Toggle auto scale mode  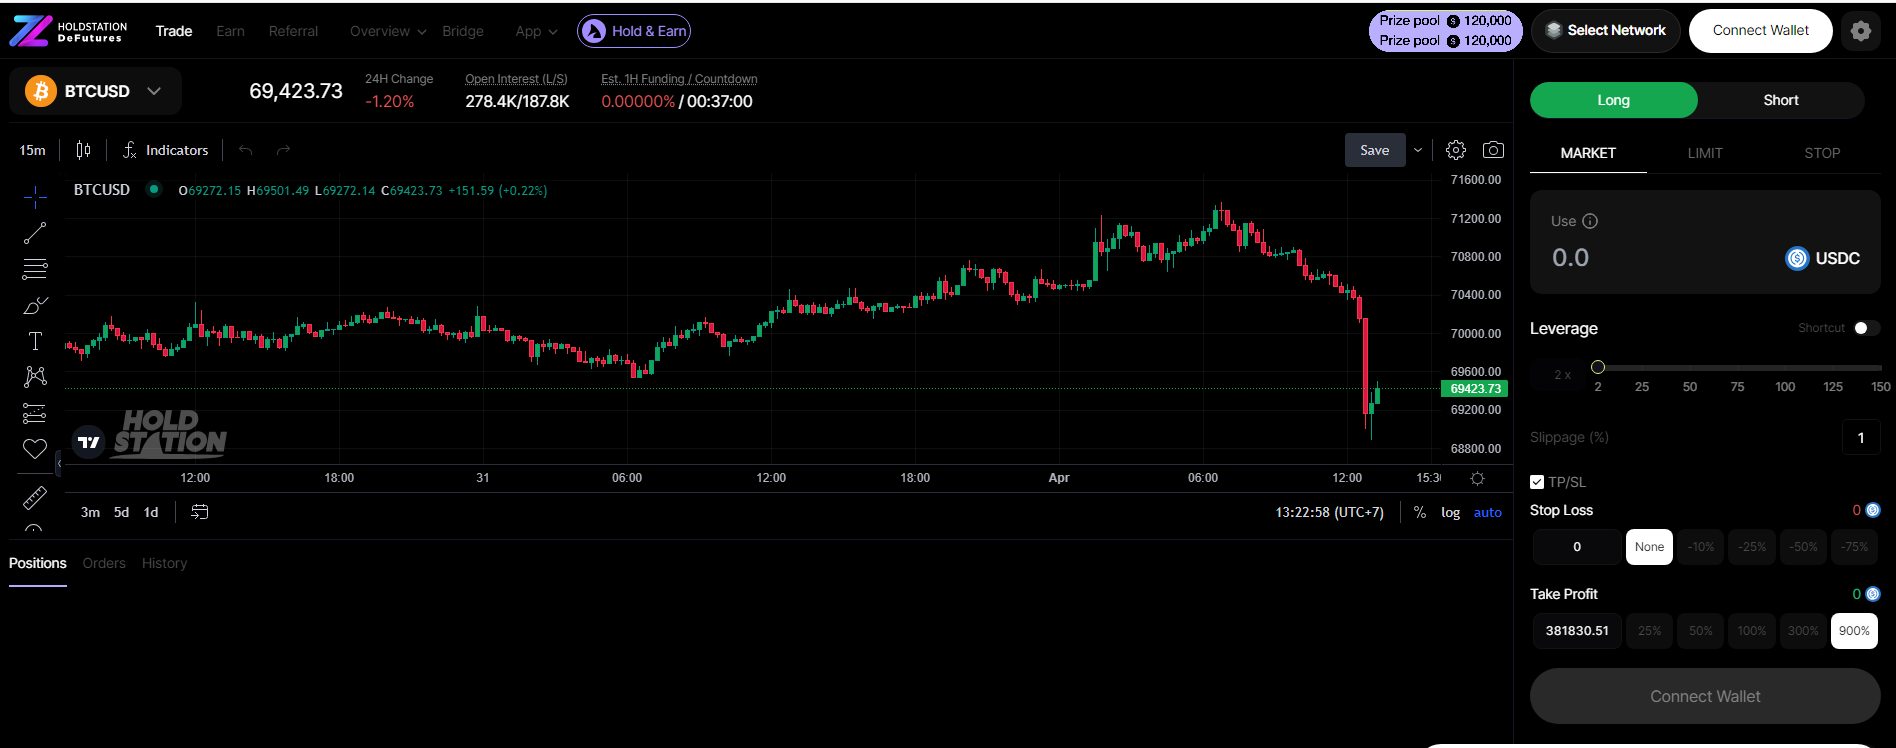1487,512
